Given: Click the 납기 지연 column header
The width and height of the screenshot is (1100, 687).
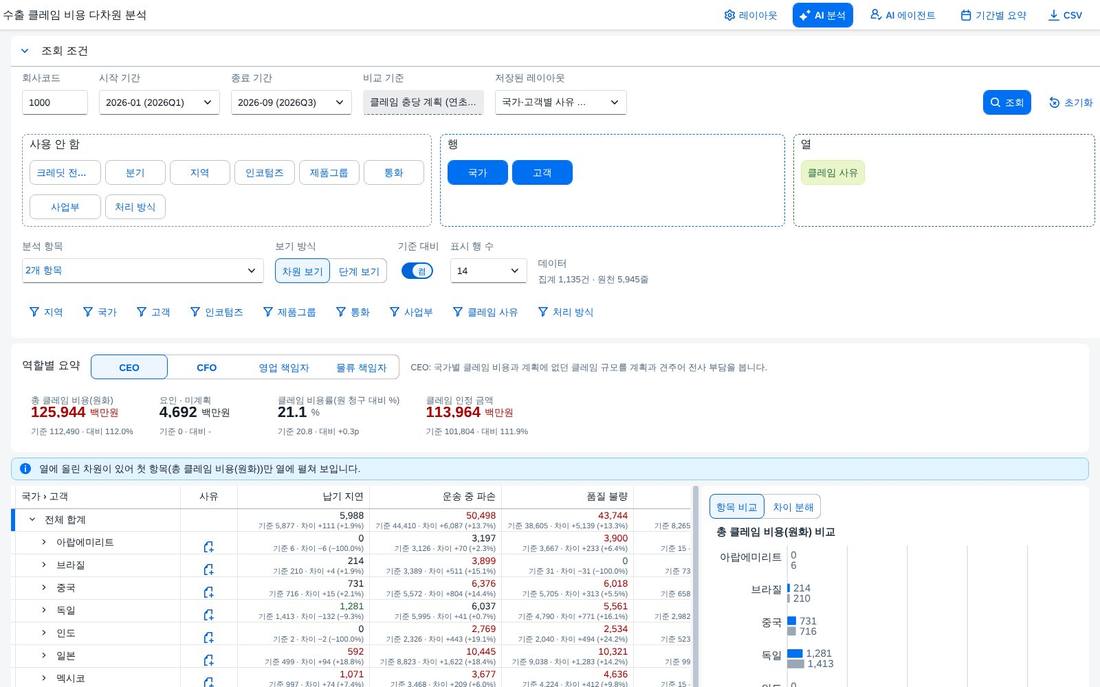Looking at the screenshot, I should (304, 497).
